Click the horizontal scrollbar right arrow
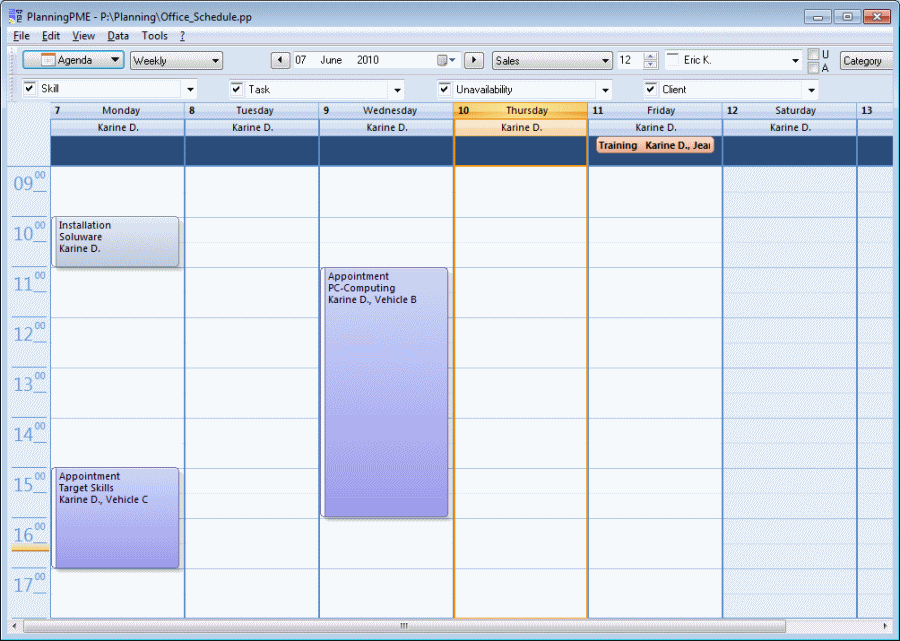 coord(885,626)
